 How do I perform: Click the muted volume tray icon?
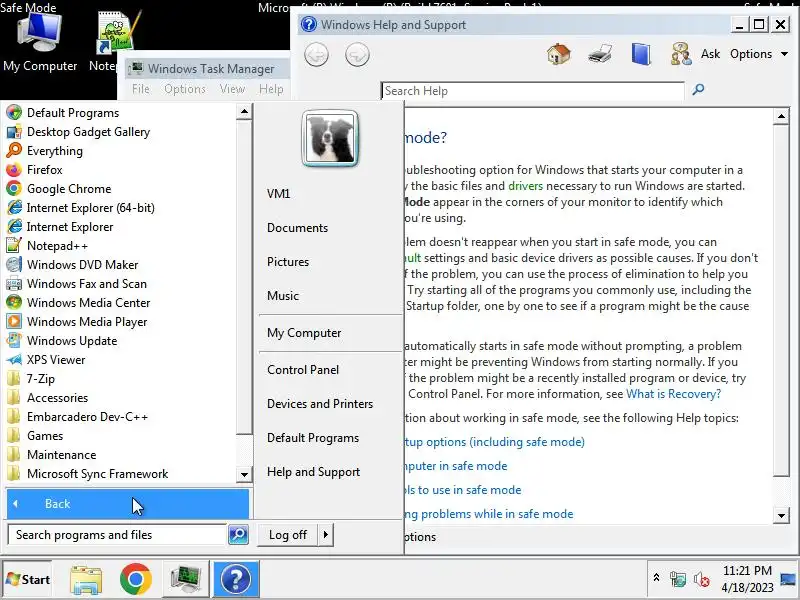click(702, 579)
